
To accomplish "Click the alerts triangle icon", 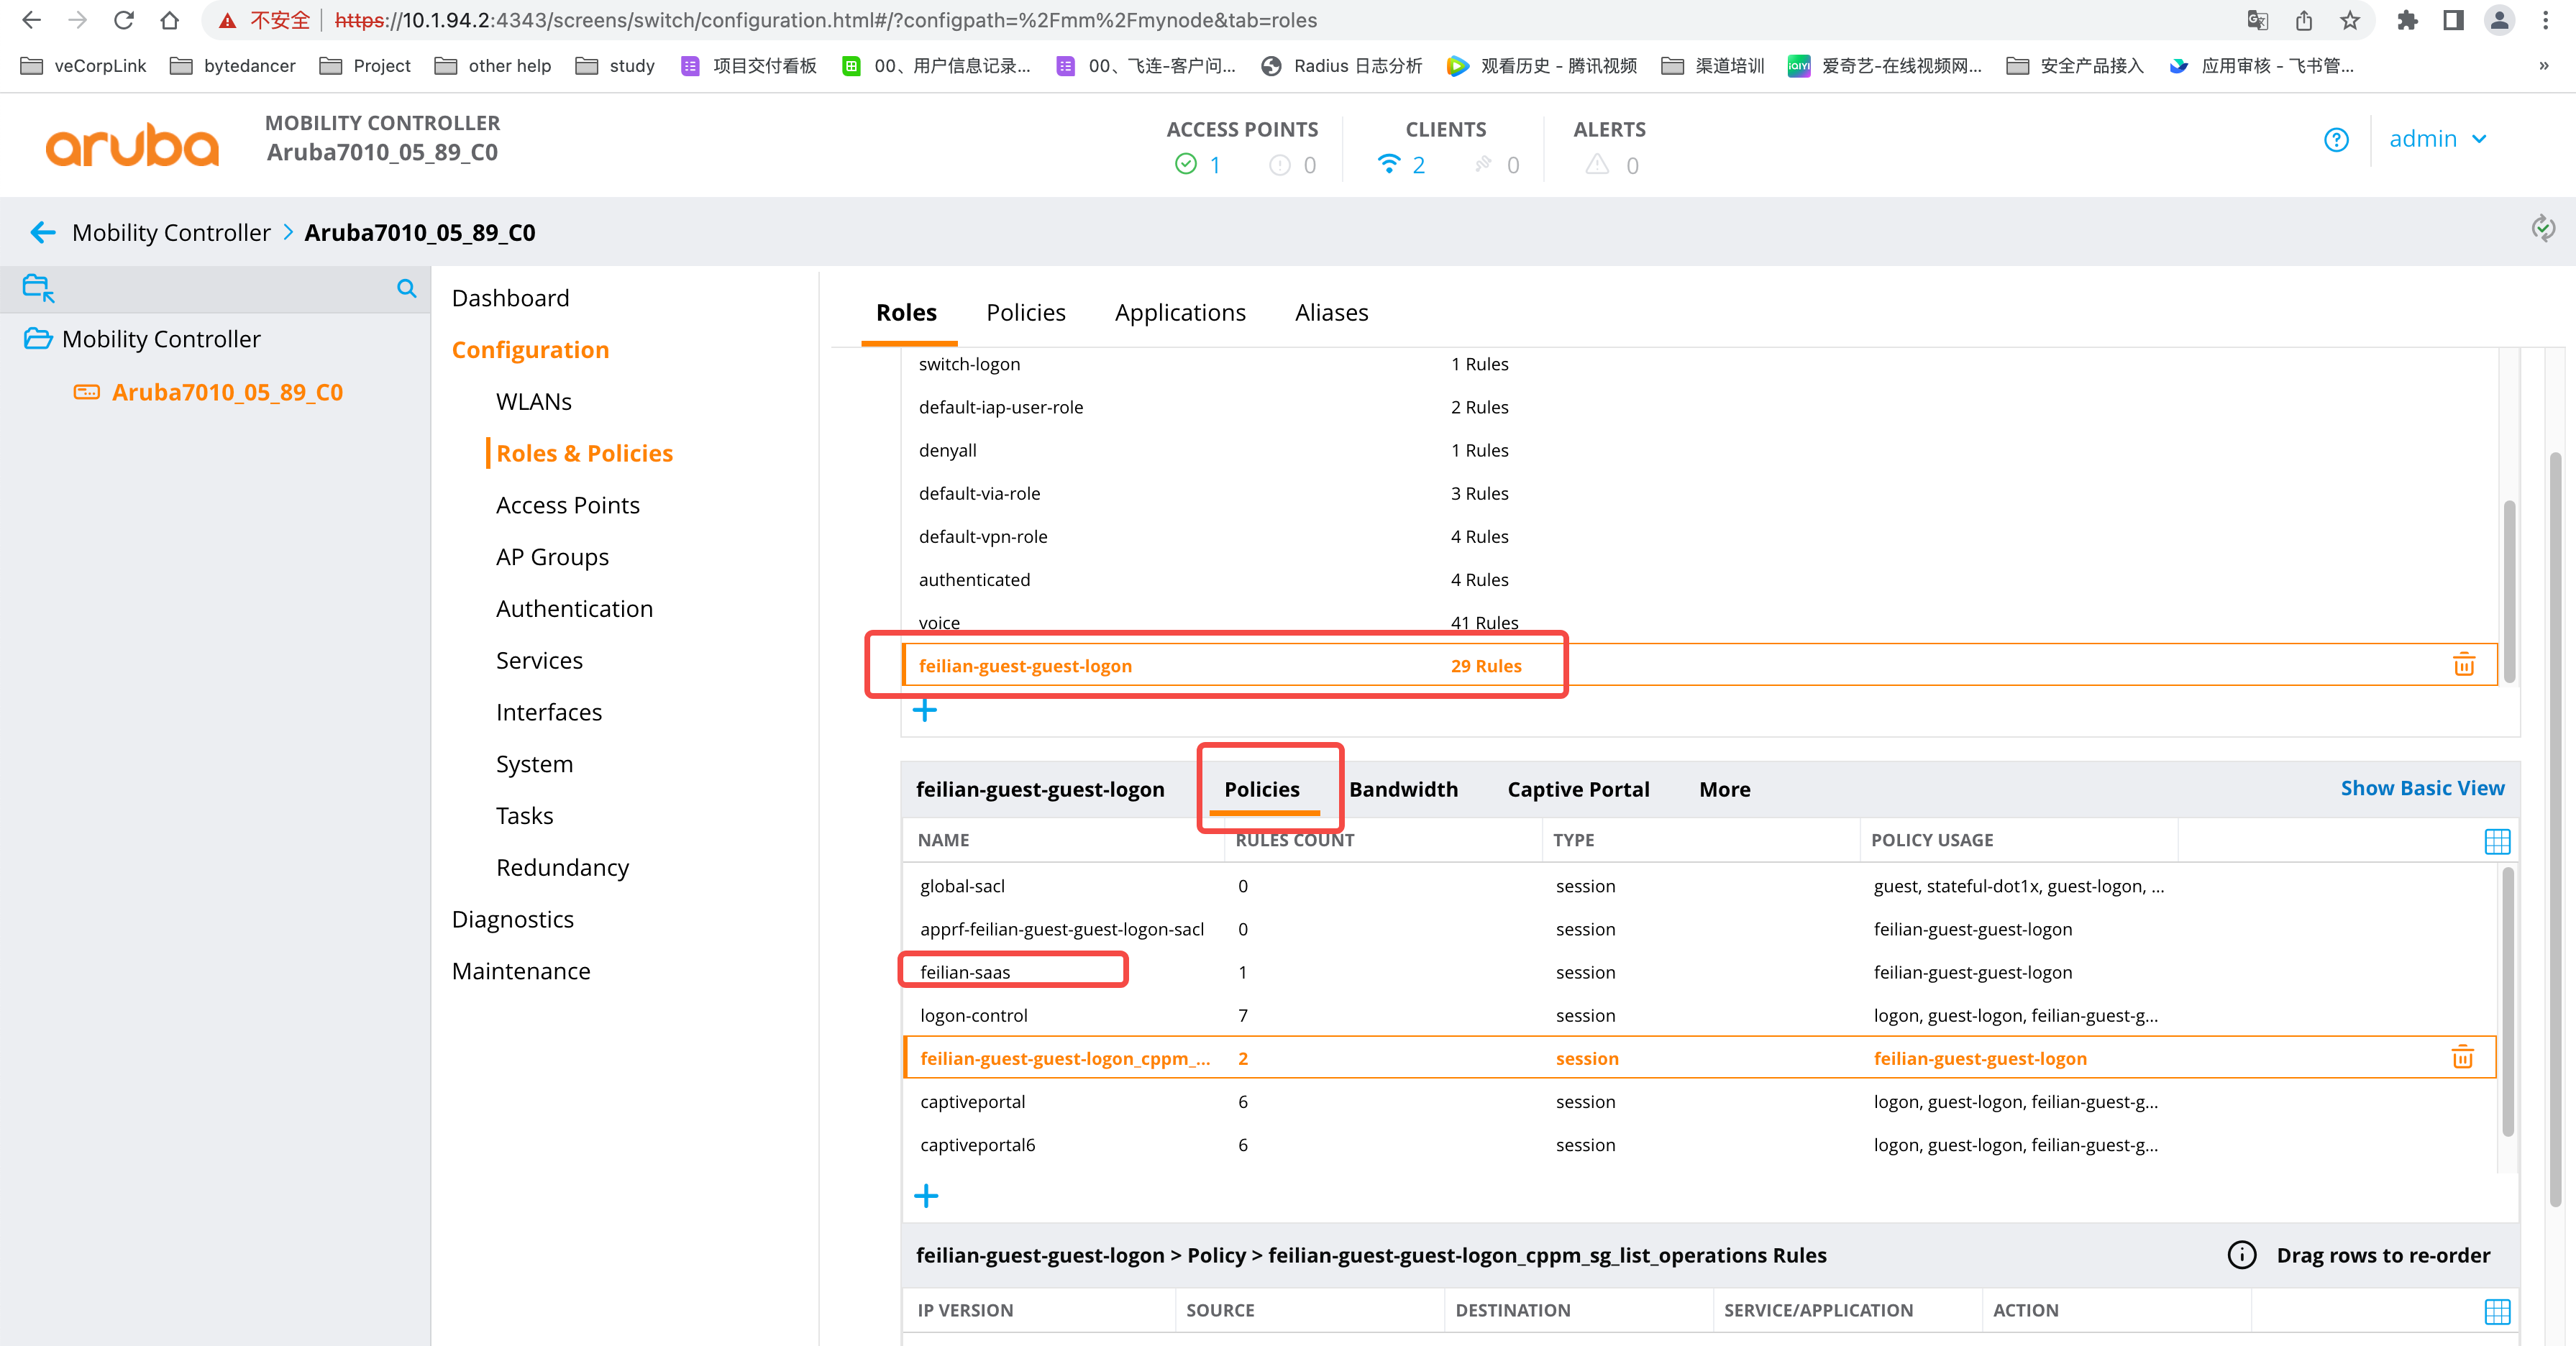I will click(x=1597, y=164).
